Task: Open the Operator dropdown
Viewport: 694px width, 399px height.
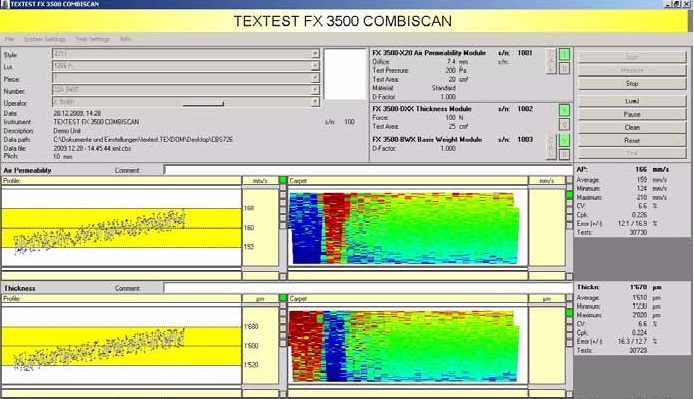Action: coord(315,102)
